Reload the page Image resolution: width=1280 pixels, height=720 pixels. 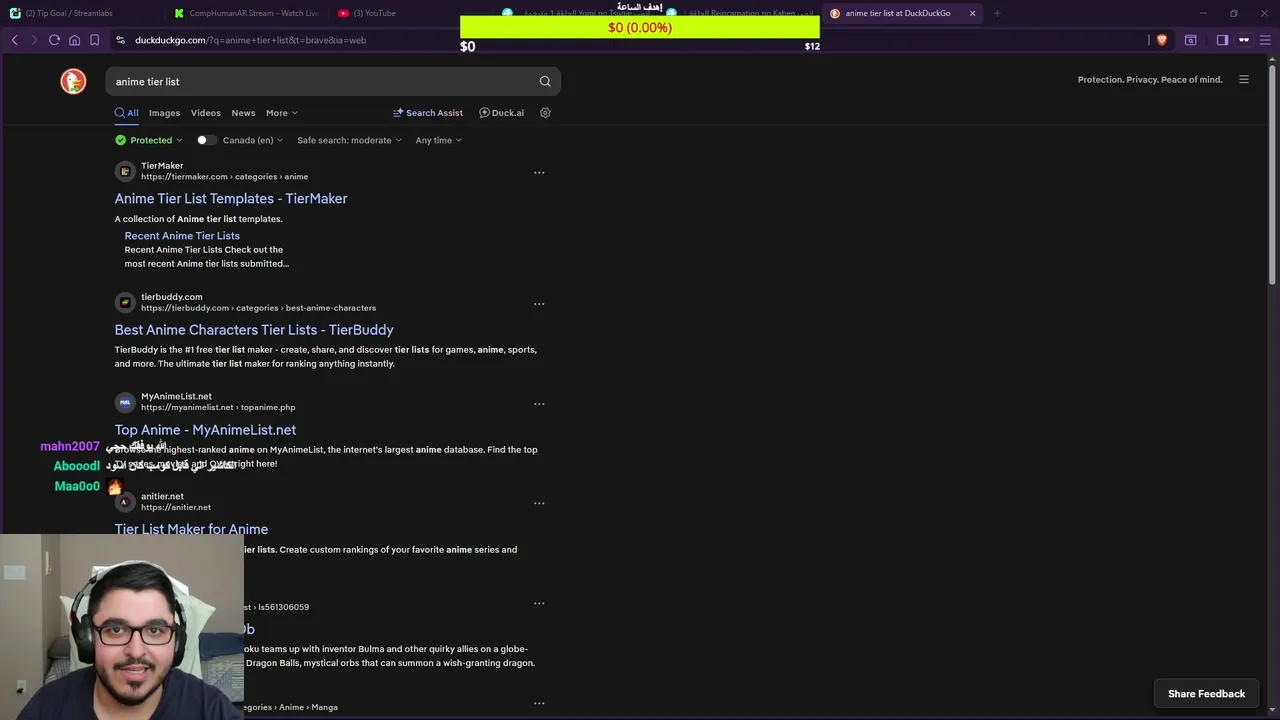(x=54, y=40)
